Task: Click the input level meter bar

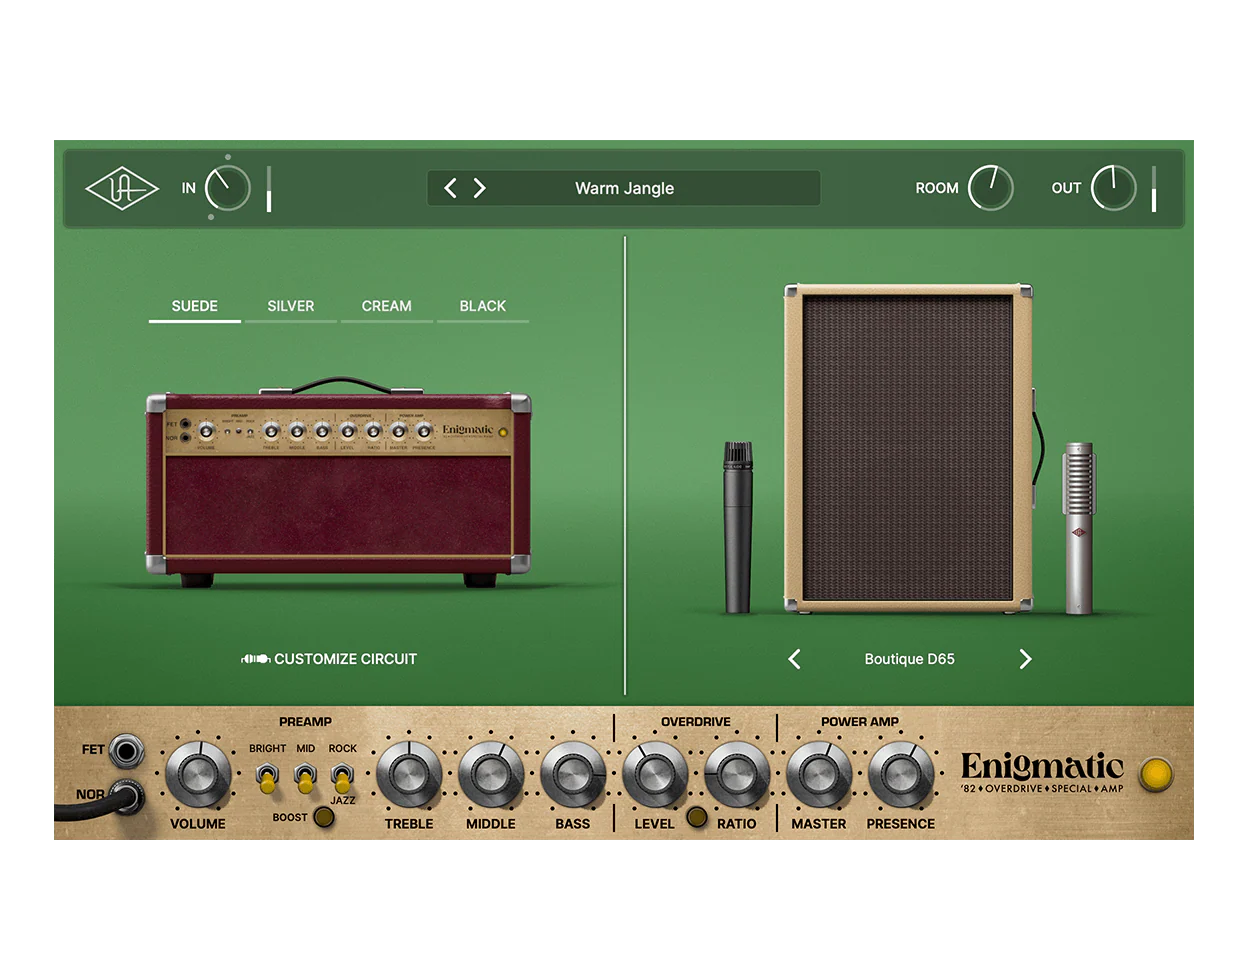Action: click(269, 189)
